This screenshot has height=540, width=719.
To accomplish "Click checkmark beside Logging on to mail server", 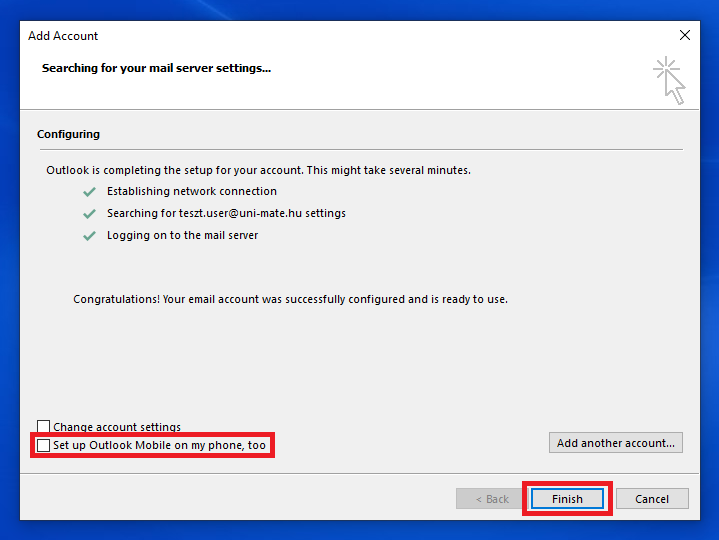I will tap(90, 236).
